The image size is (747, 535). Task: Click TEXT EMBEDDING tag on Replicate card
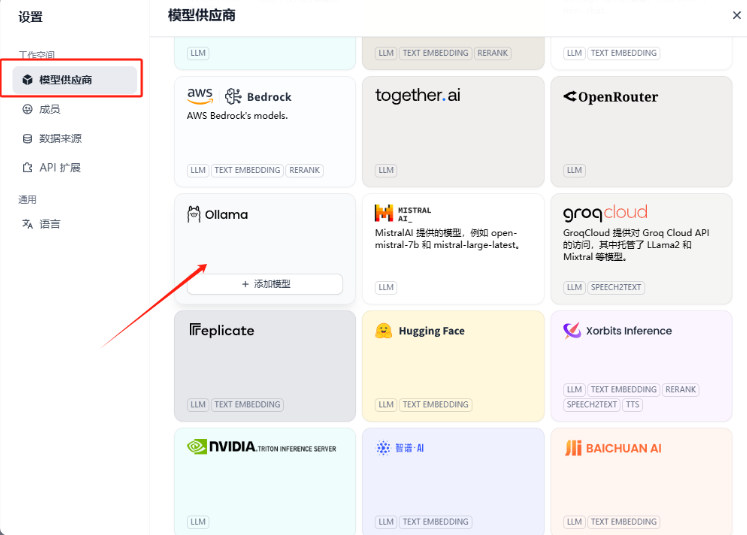[247, 404]
